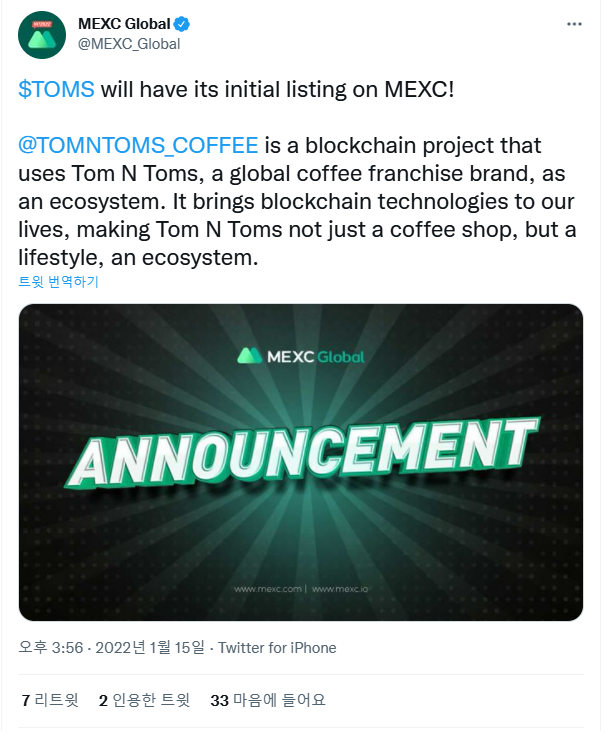Click the tweet body text paragraph
Image resolution: width=615 pixels, height=747 pixels.
click(x=297, y=202)
